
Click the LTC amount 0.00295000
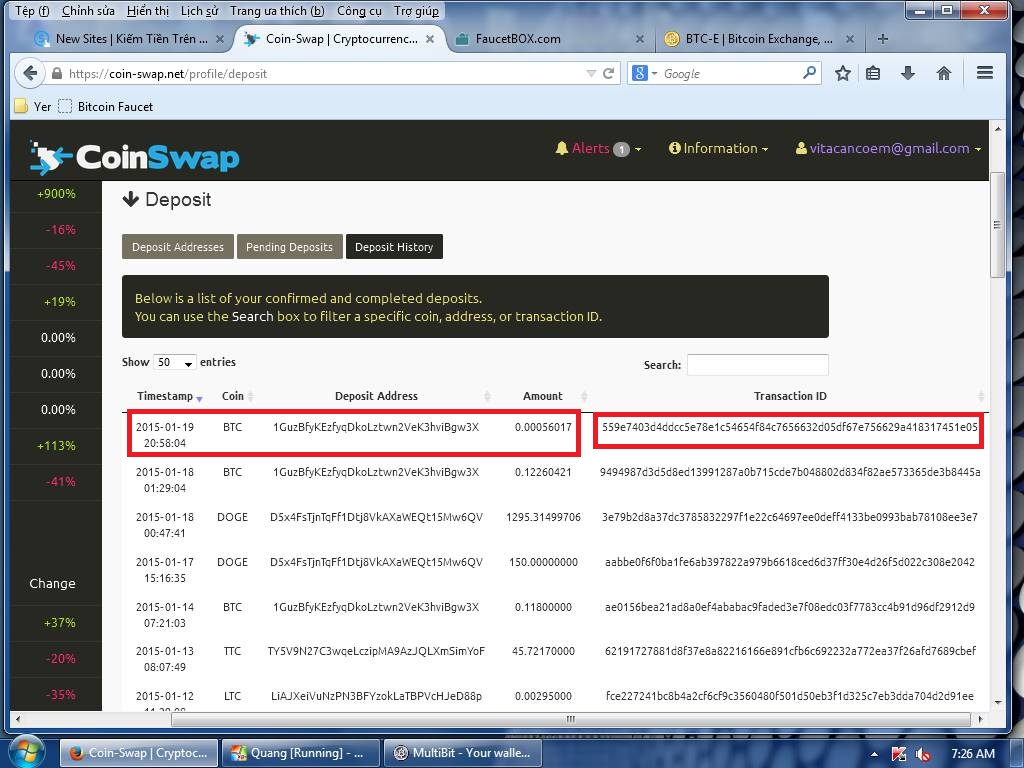pyautogui.click(x=543, y=696)
